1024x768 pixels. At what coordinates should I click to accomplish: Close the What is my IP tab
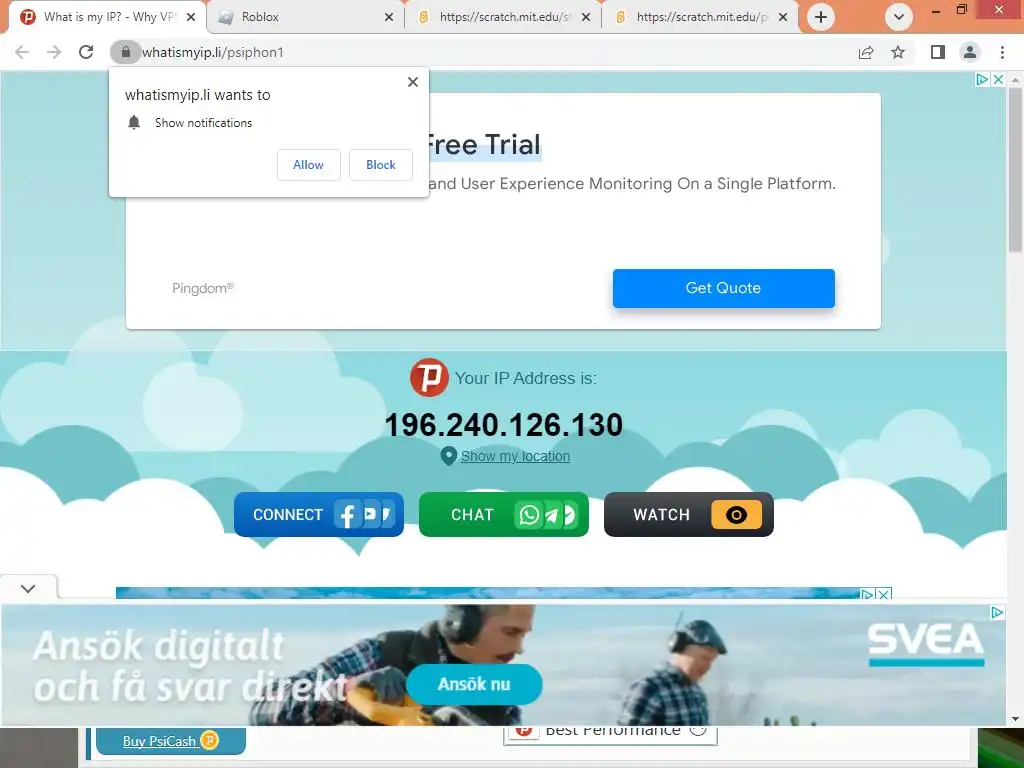191,17
